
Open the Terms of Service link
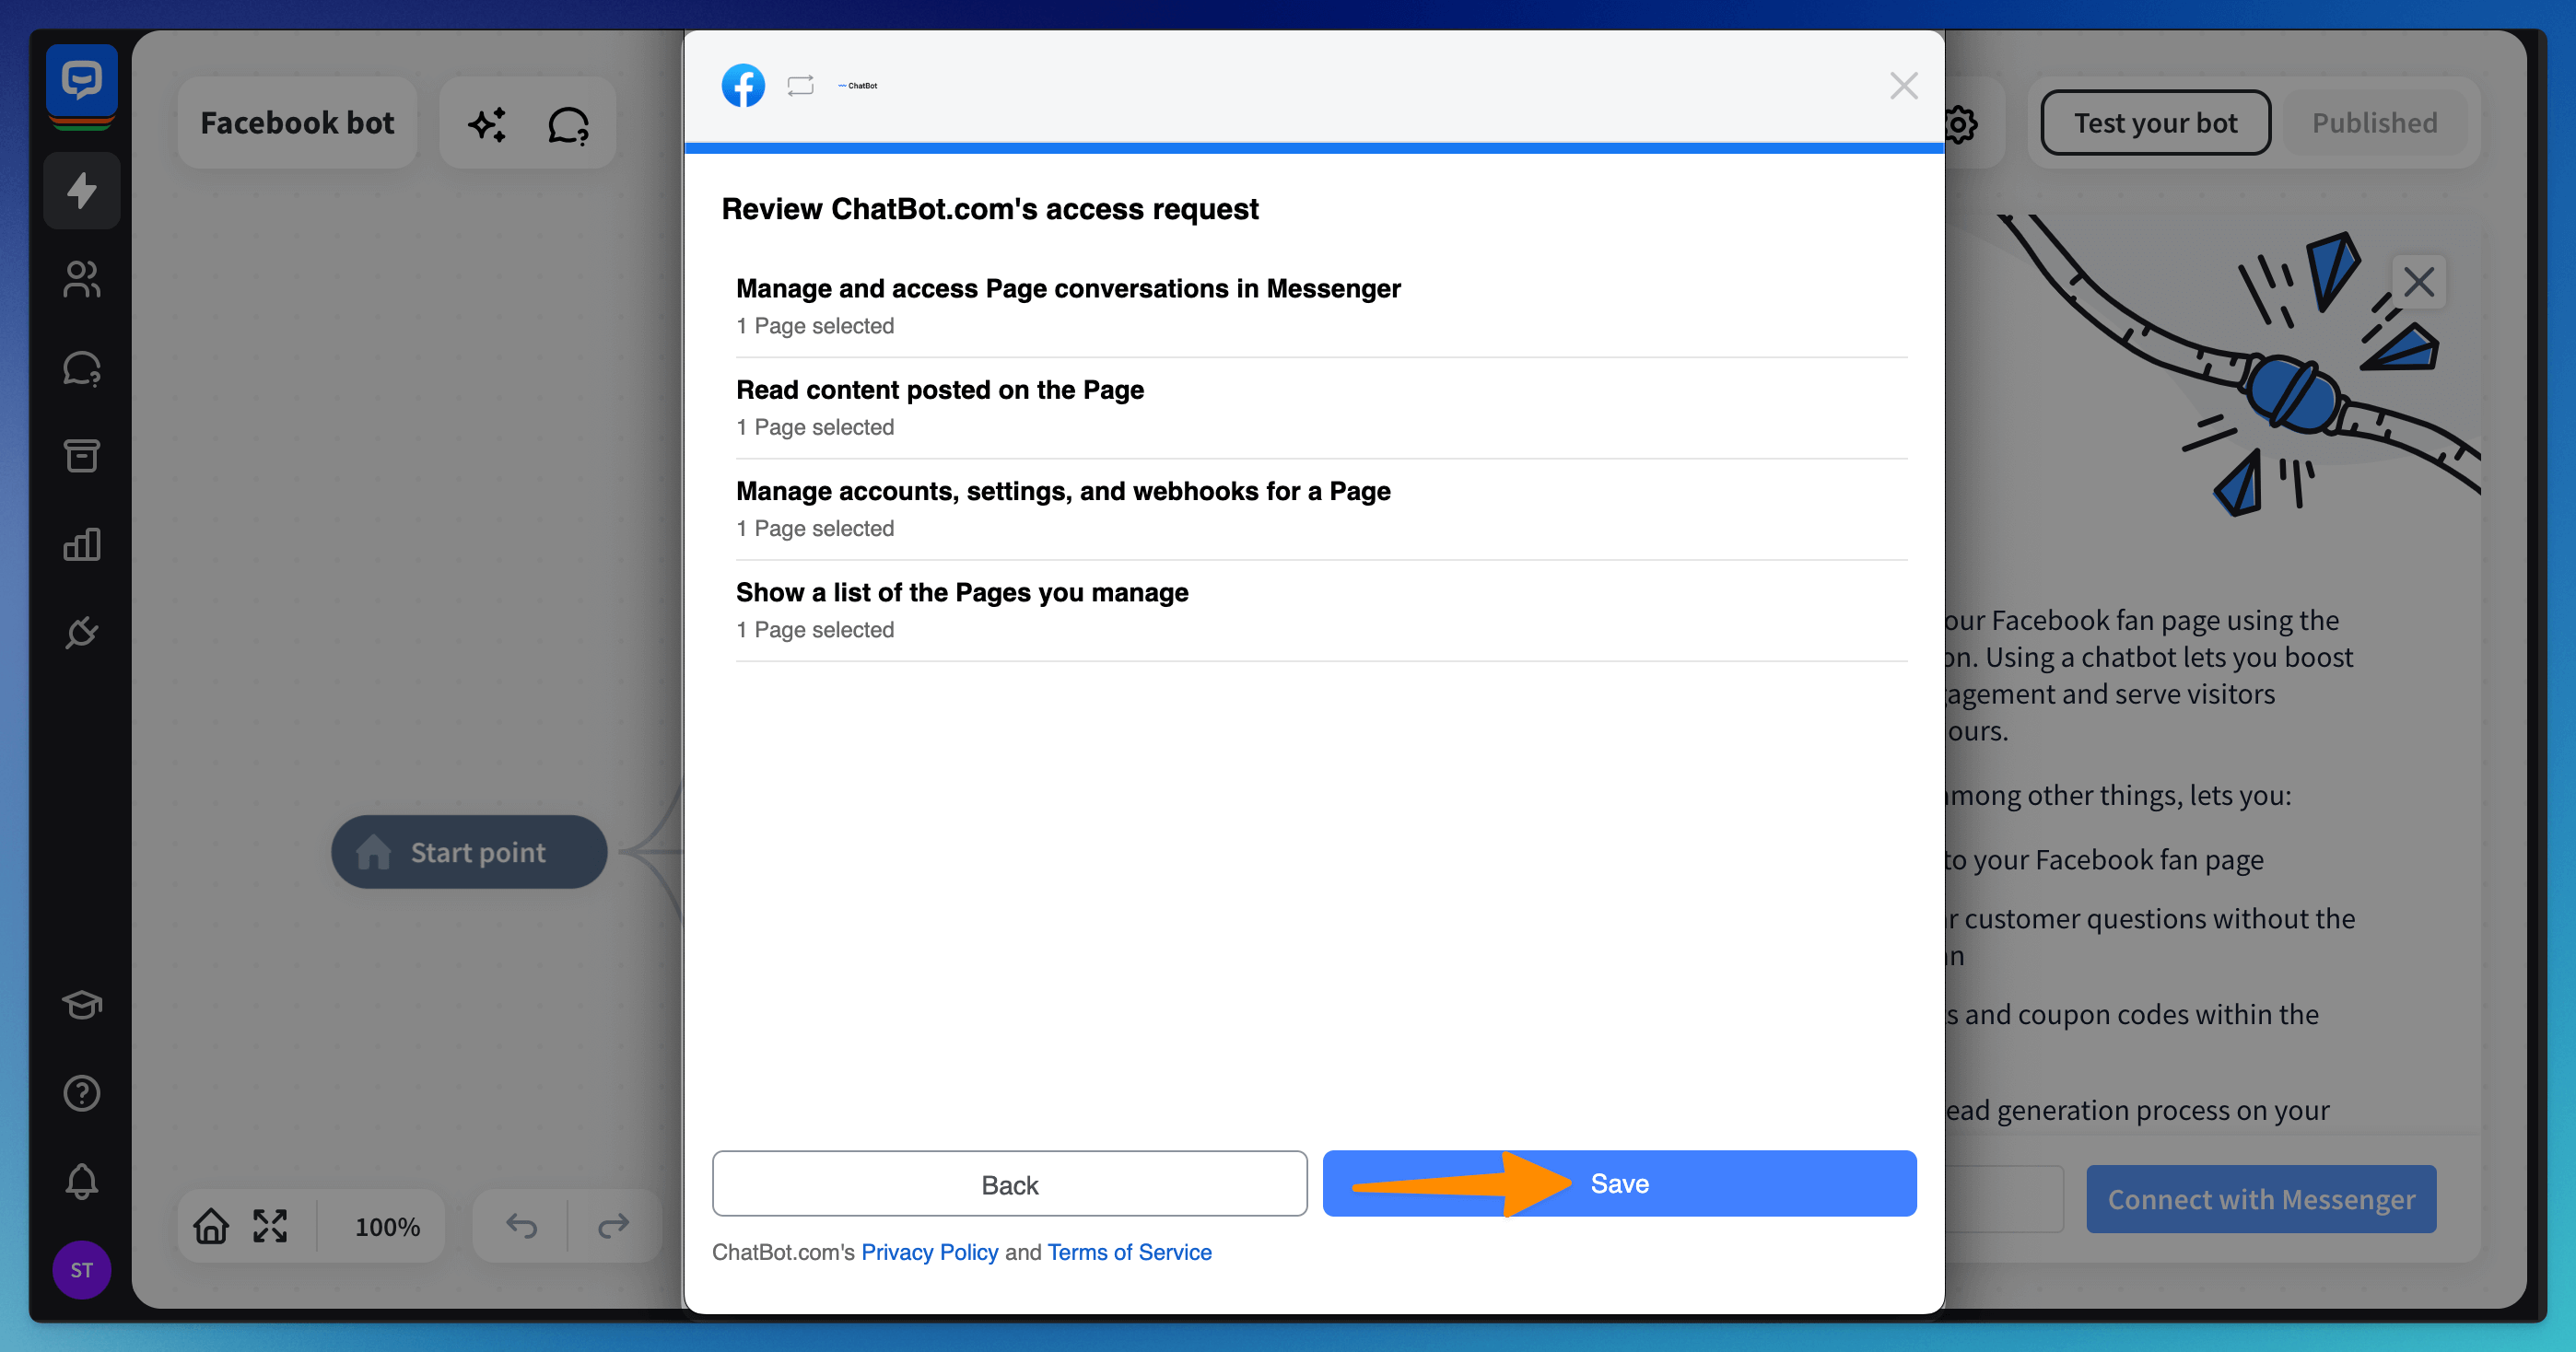click(1129, 1252)
